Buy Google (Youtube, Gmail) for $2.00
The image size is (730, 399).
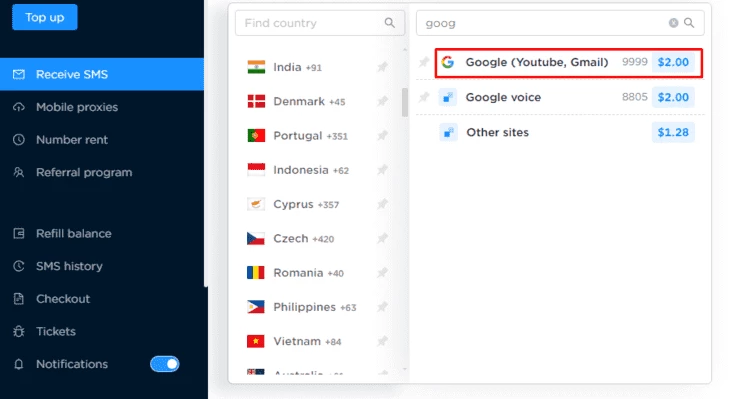(673, 62)
